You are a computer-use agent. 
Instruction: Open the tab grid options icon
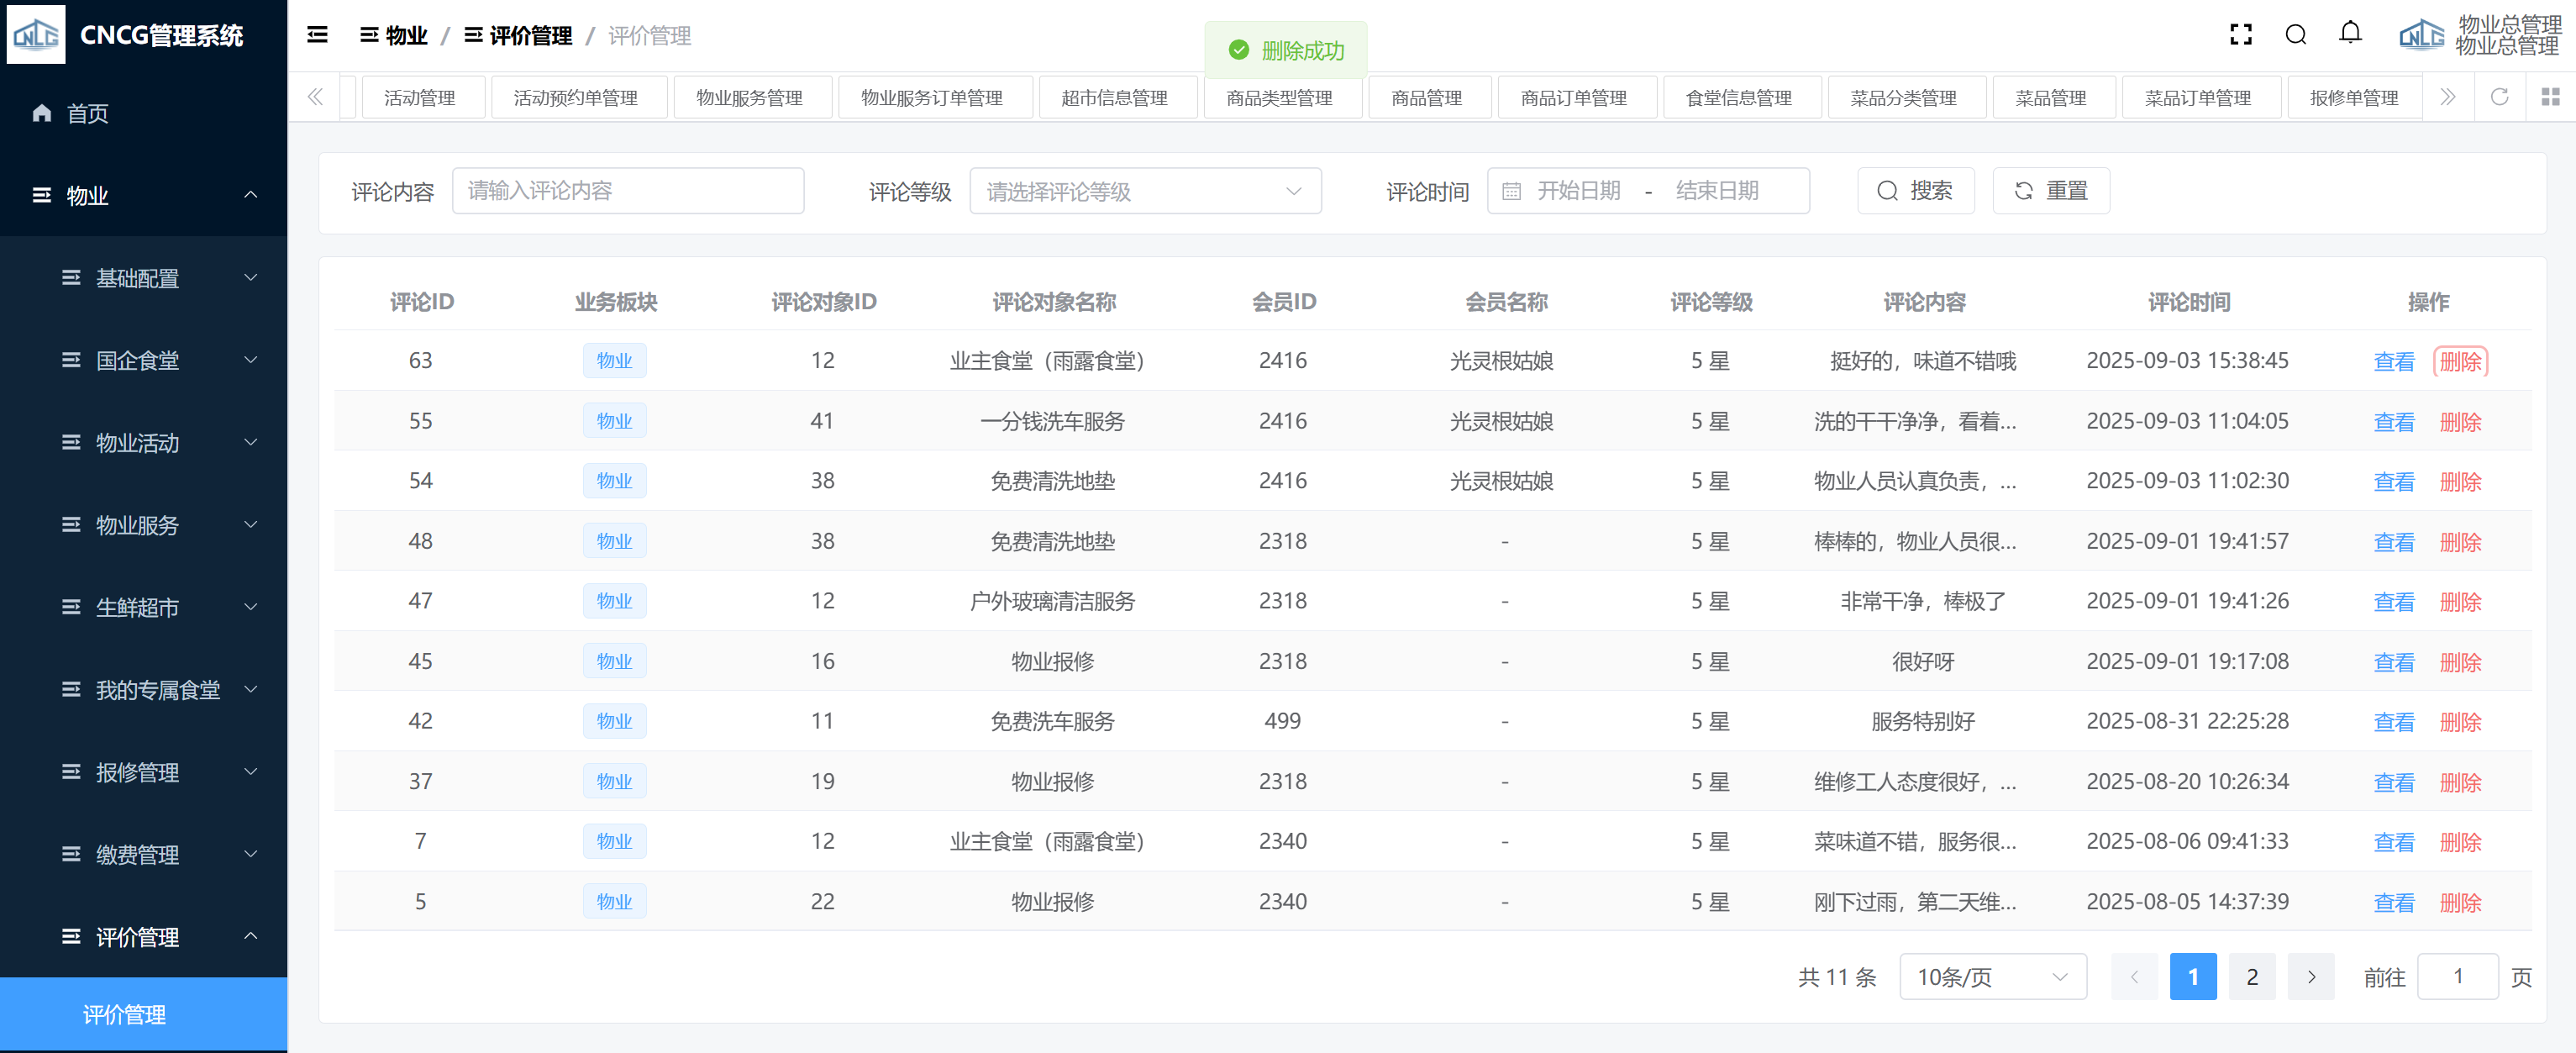pyautogui.click(x=2549, y=97)
